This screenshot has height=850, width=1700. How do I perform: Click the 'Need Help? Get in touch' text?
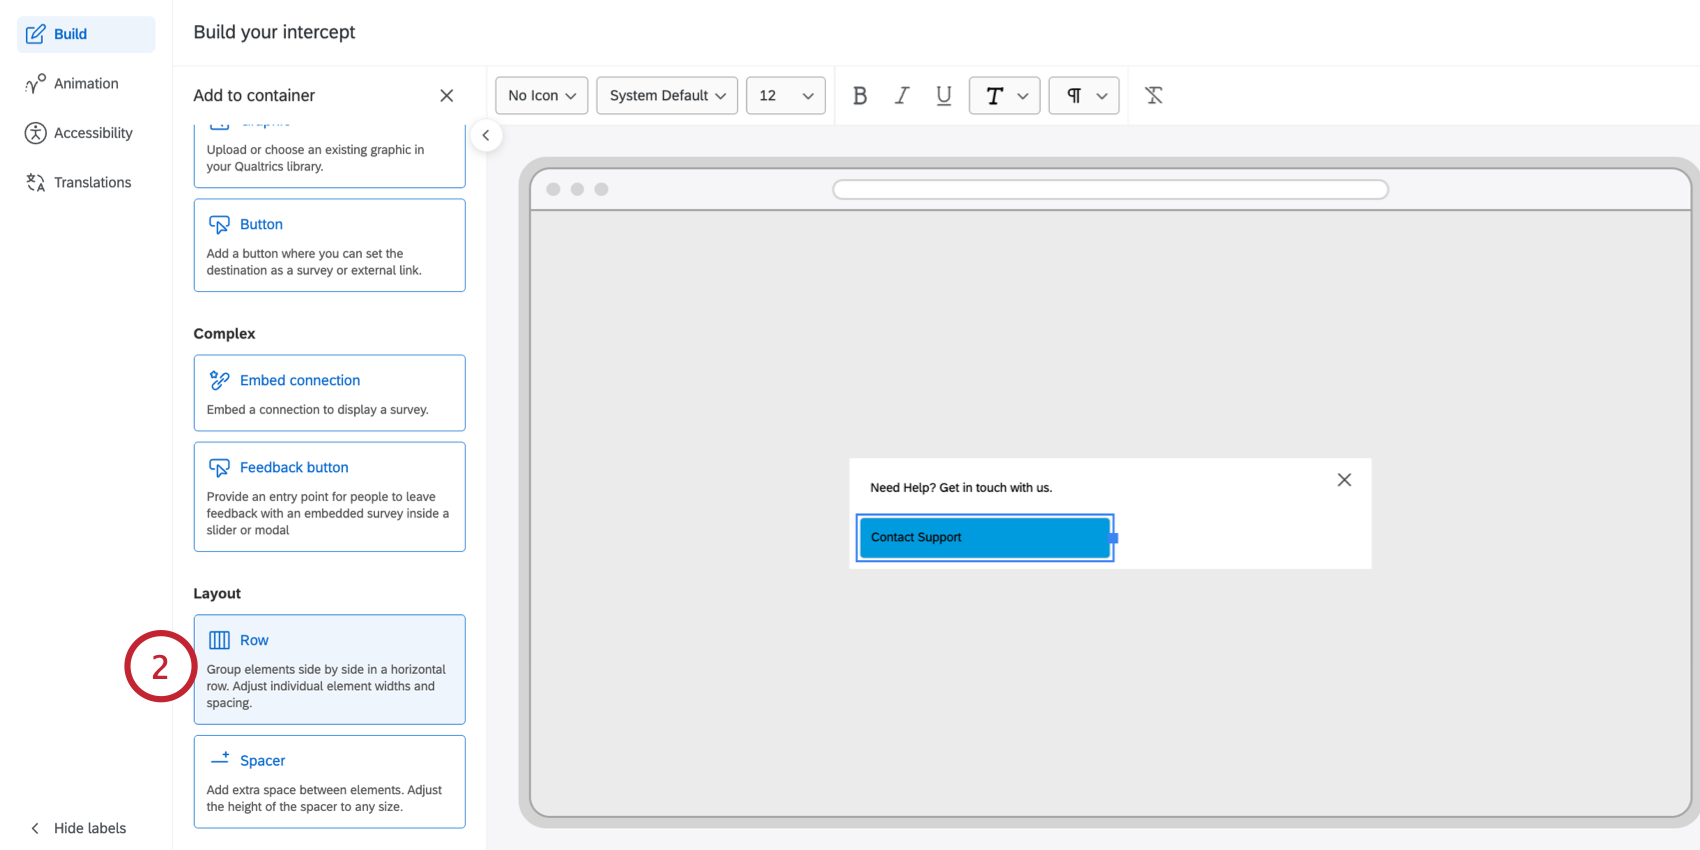coord(961,488)
